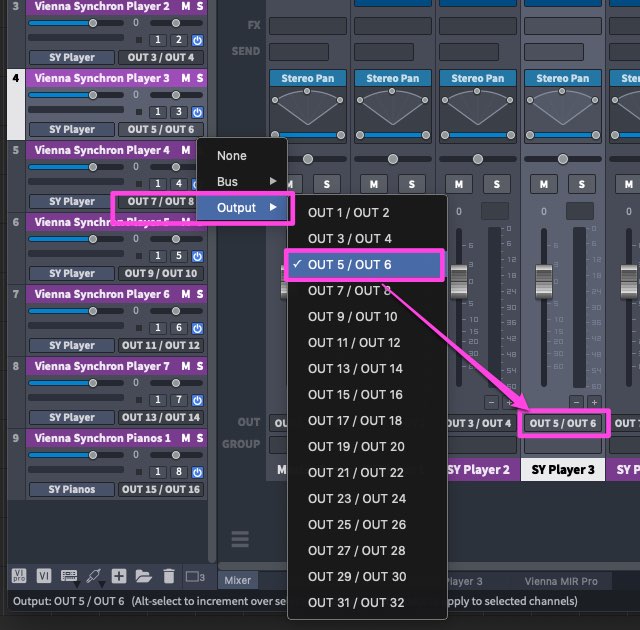Expand the Bus submenu entry
This screenshot has width=640, height=630.
click(x=242, y=182)
